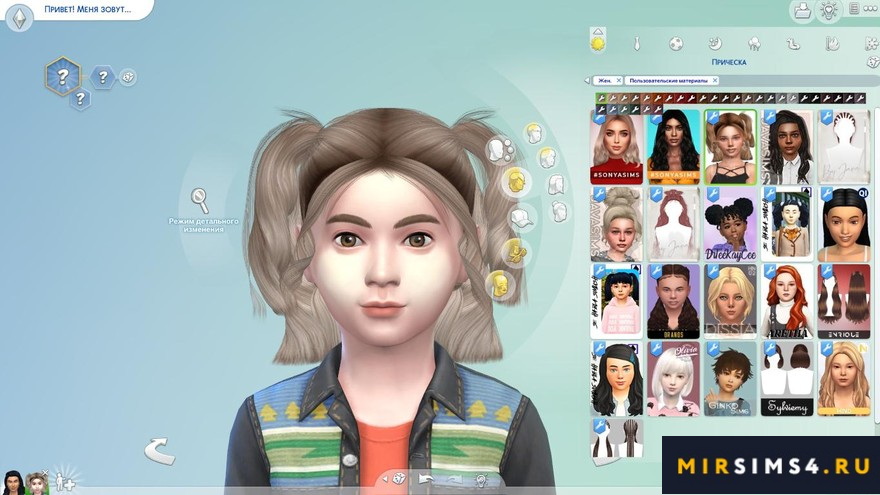Switch to sleepwear moon tab
The width and height of the screenshot is (880, 495).
click(715, 43)
